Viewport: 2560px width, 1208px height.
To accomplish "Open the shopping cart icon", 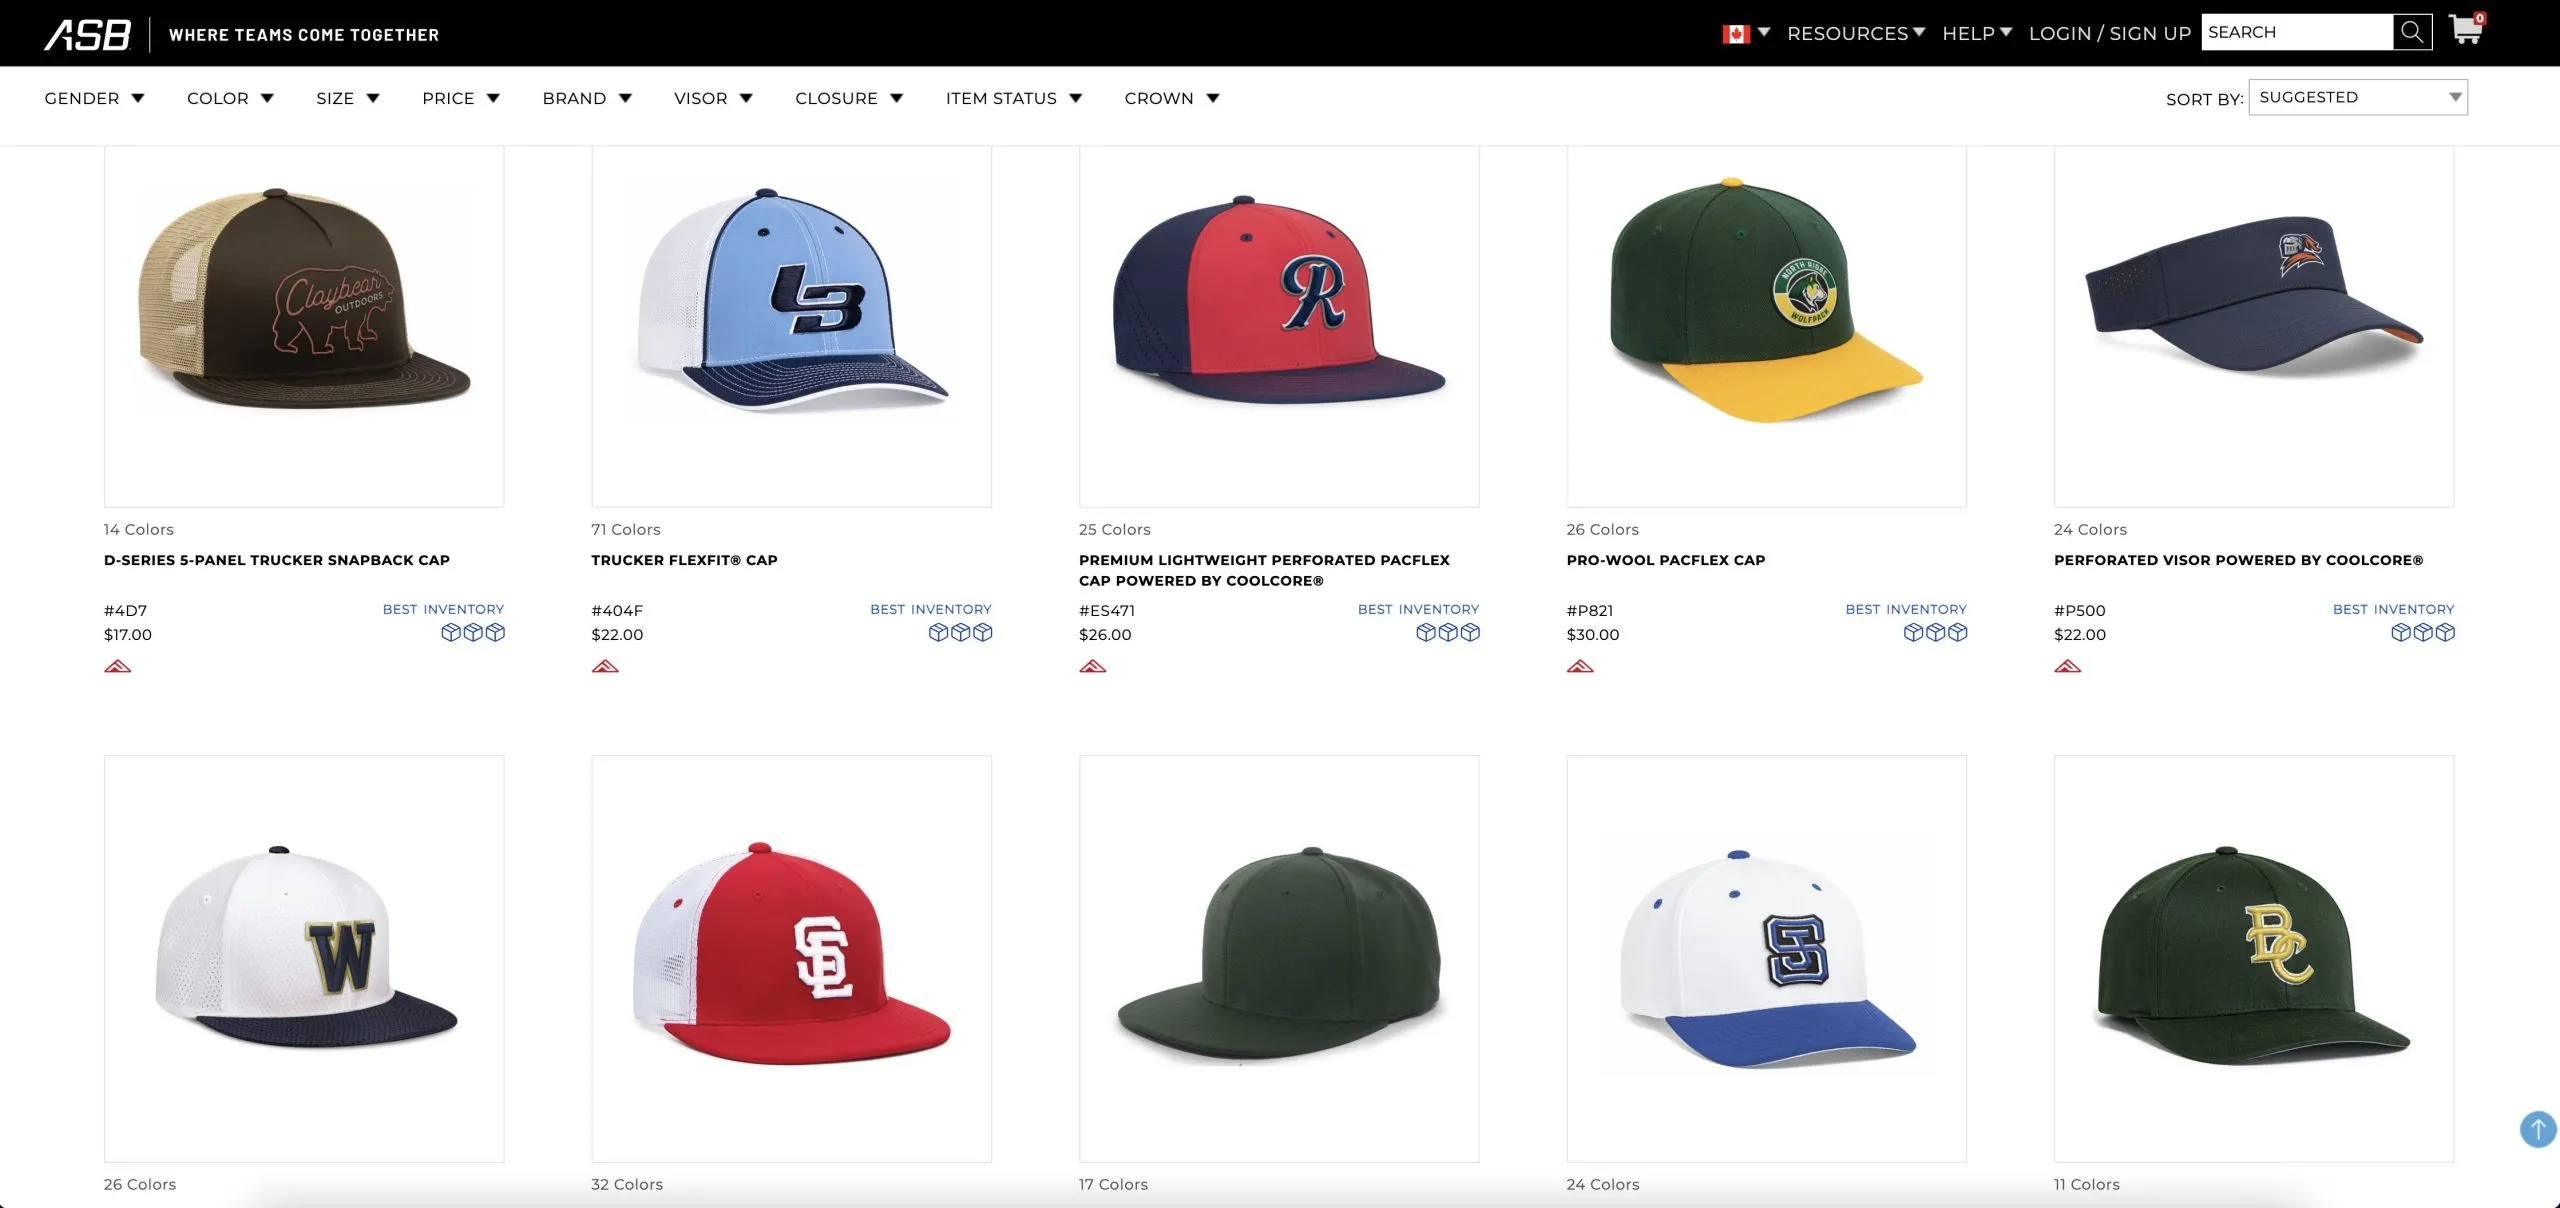I will (x=2465, y=30).
